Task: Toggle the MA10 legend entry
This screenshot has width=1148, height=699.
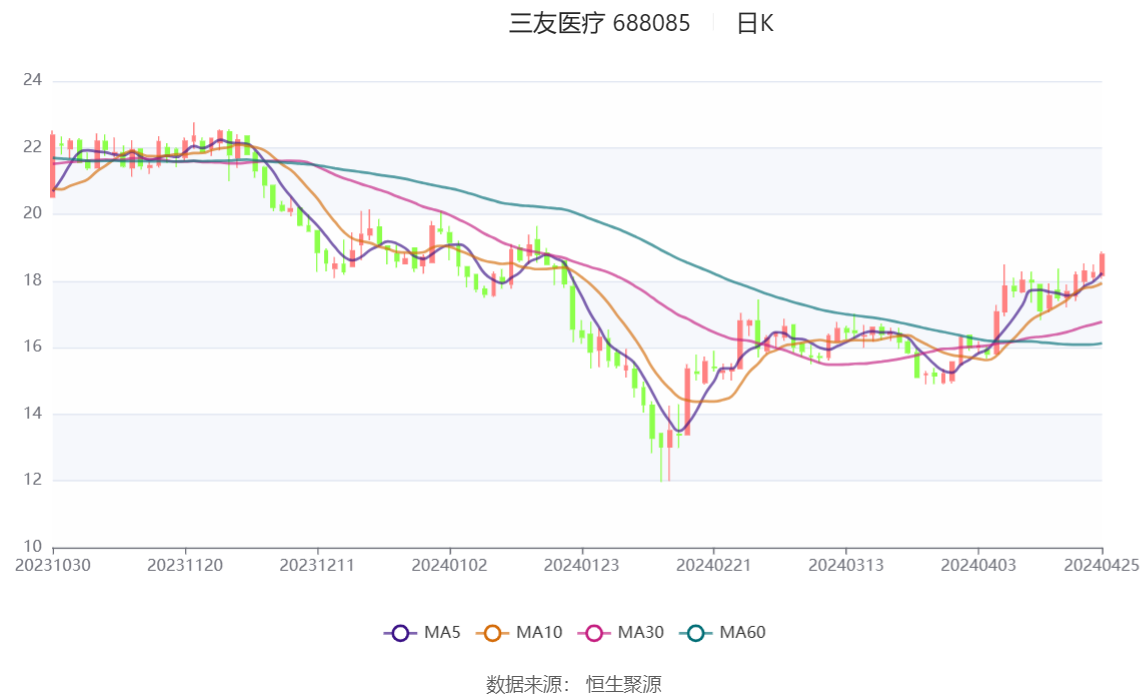Action: point(519,632)
